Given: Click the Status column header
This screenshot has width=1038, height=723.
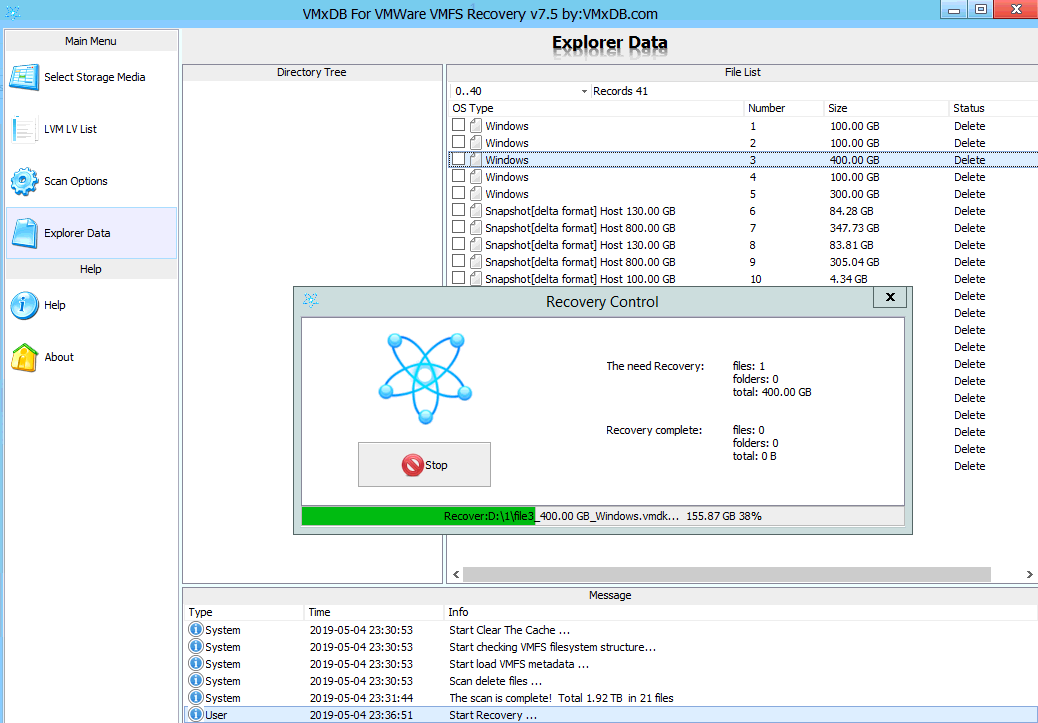Looking at the screenshot, I should pyautogui.click(x=993, y=108).
